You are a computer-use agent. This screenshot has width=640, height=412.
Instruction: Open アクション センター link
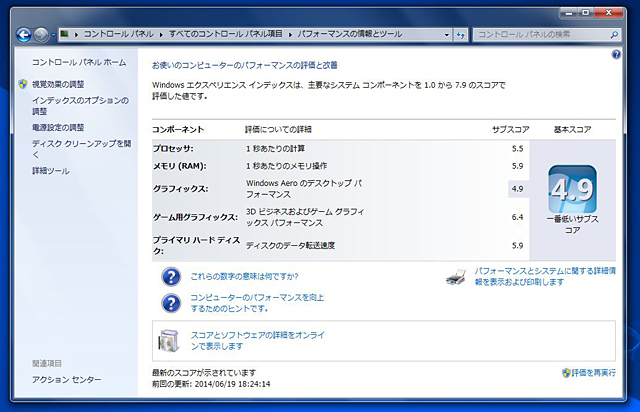tap(67, 379)
